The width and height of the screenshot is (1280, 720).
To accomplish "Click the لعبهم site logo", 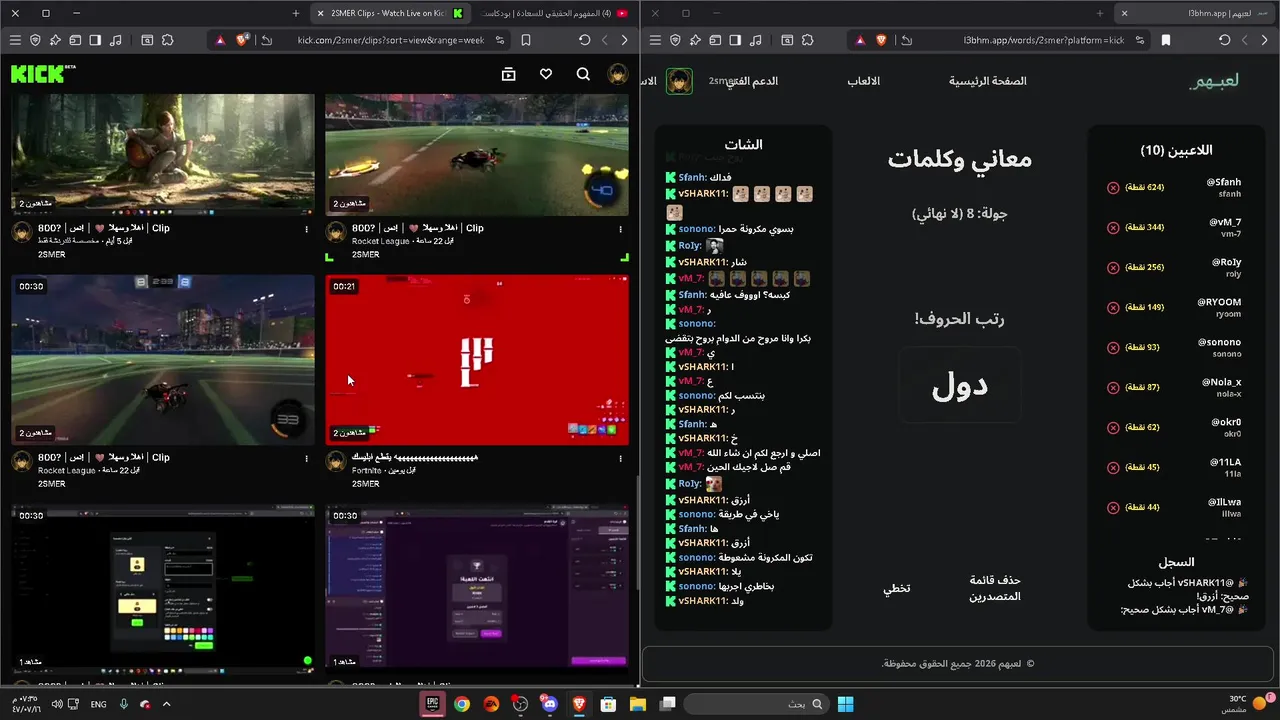I will click(x=1214, y=81).
